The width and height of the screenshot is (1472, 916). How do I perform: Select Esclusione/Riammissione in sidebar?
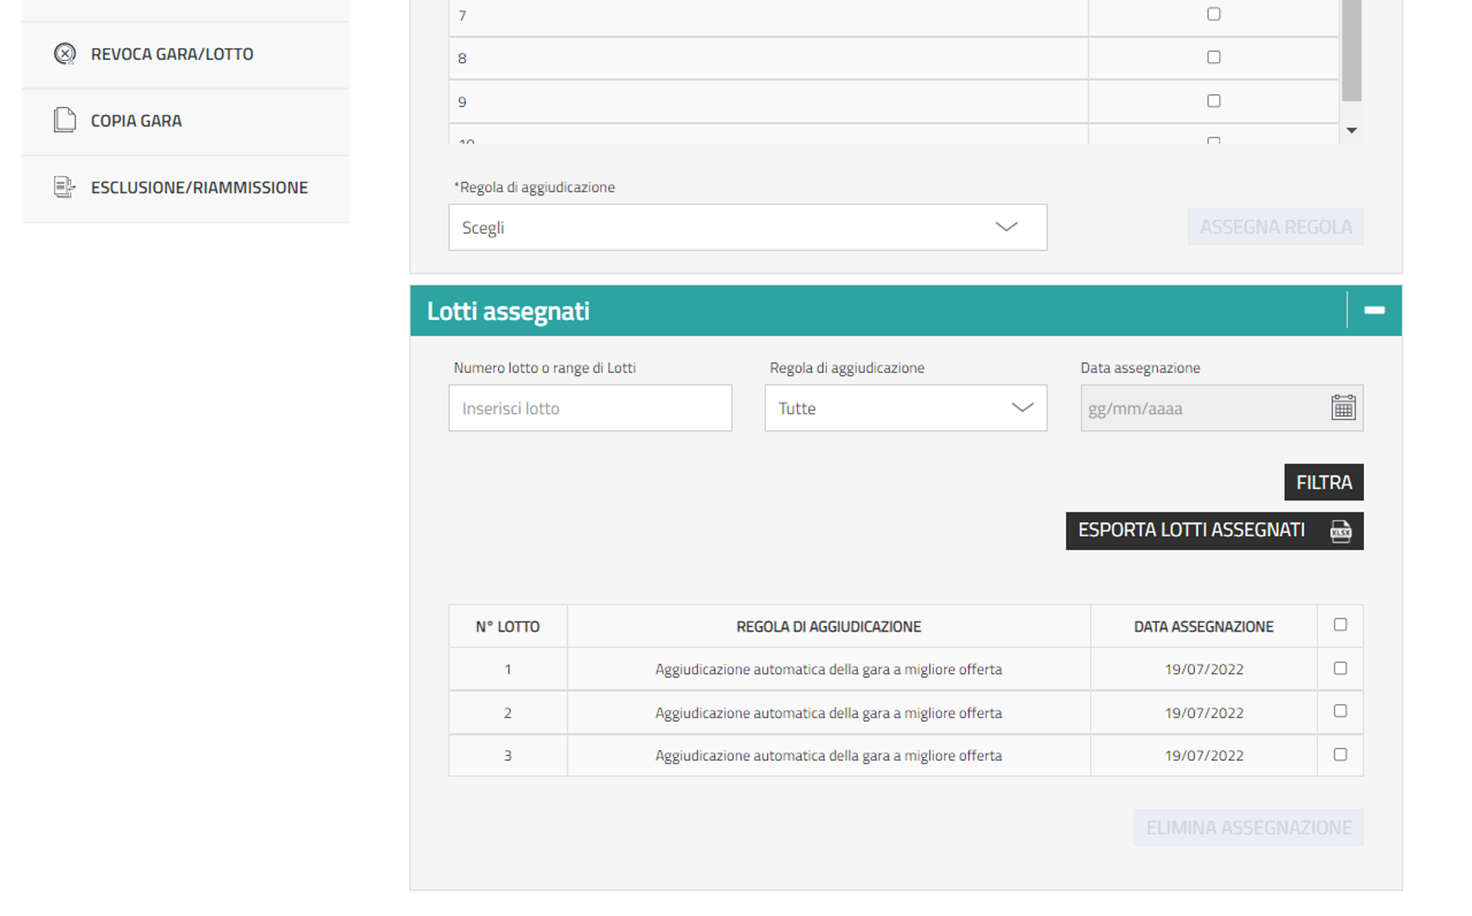(199, 187)
